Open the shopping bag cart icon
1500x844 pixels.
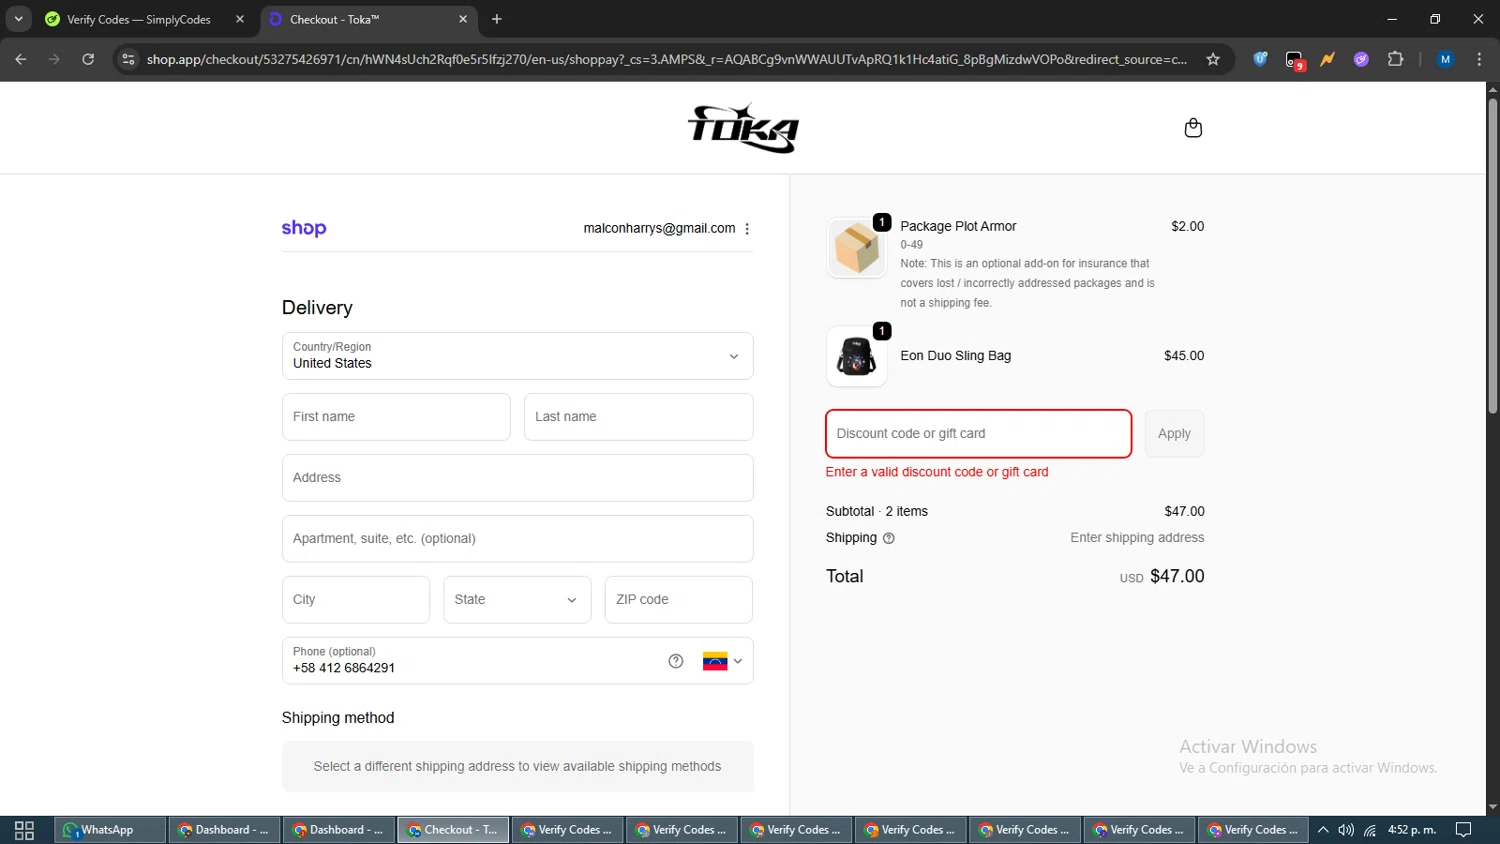tap(1193, 128)
